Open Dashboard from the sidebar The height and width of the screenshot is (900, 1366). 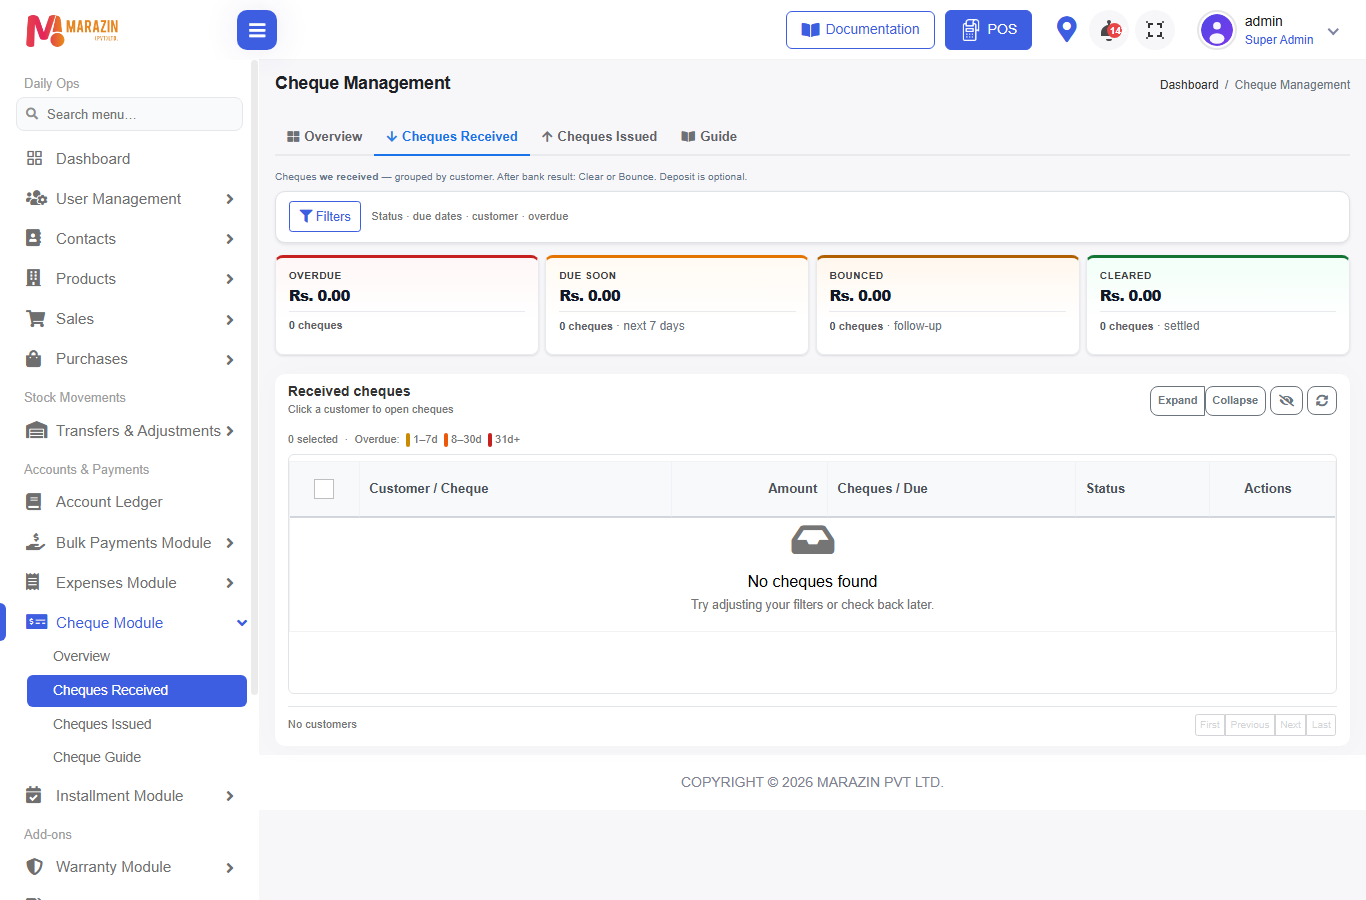click(x=93, y=159)
